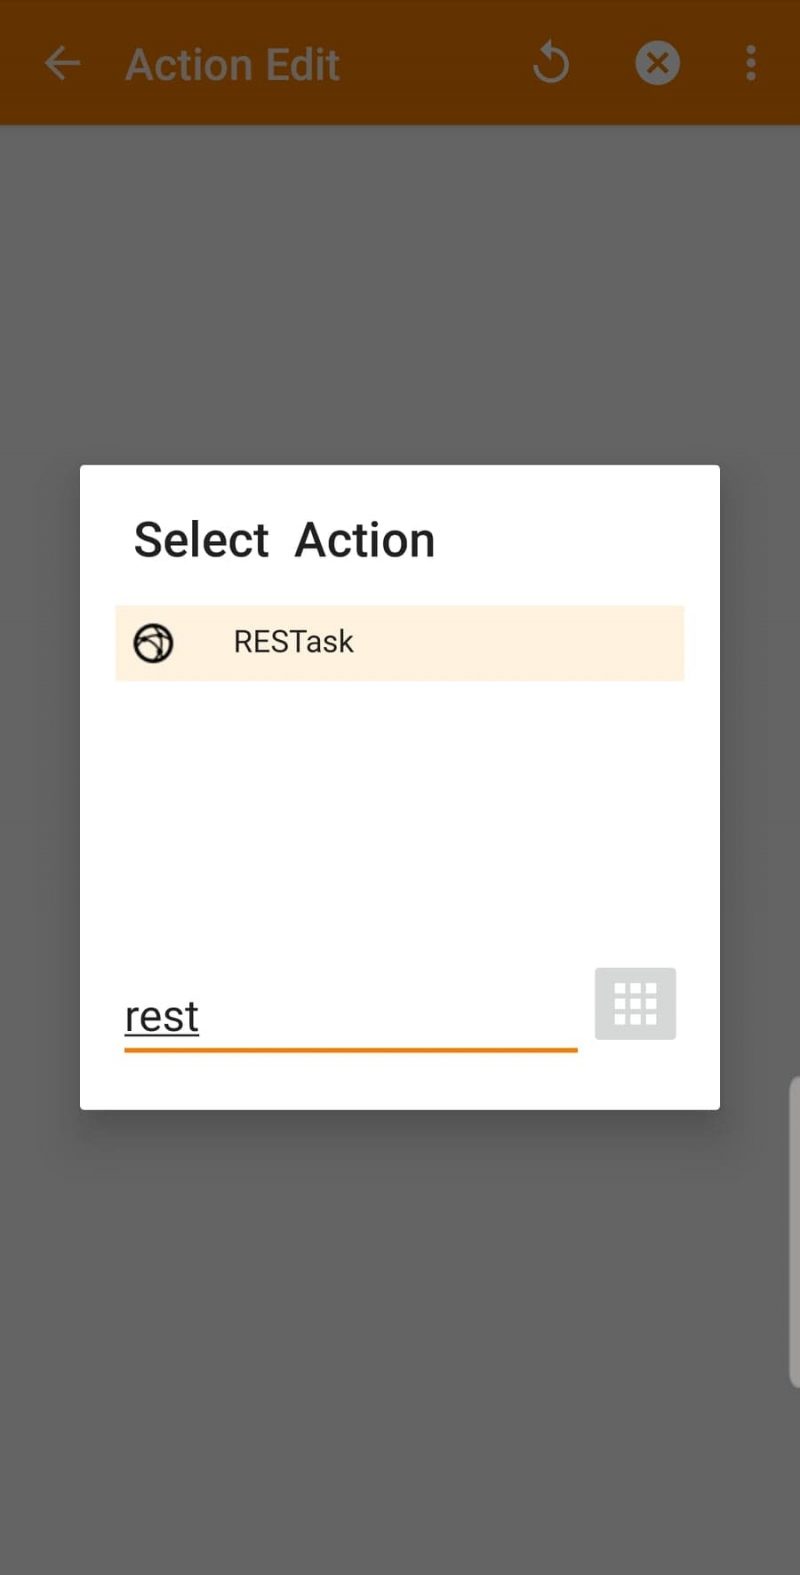Tap the back arrow on Action Edit
The width and height of the screenshot is (800, 1575).
pos(63,63)
